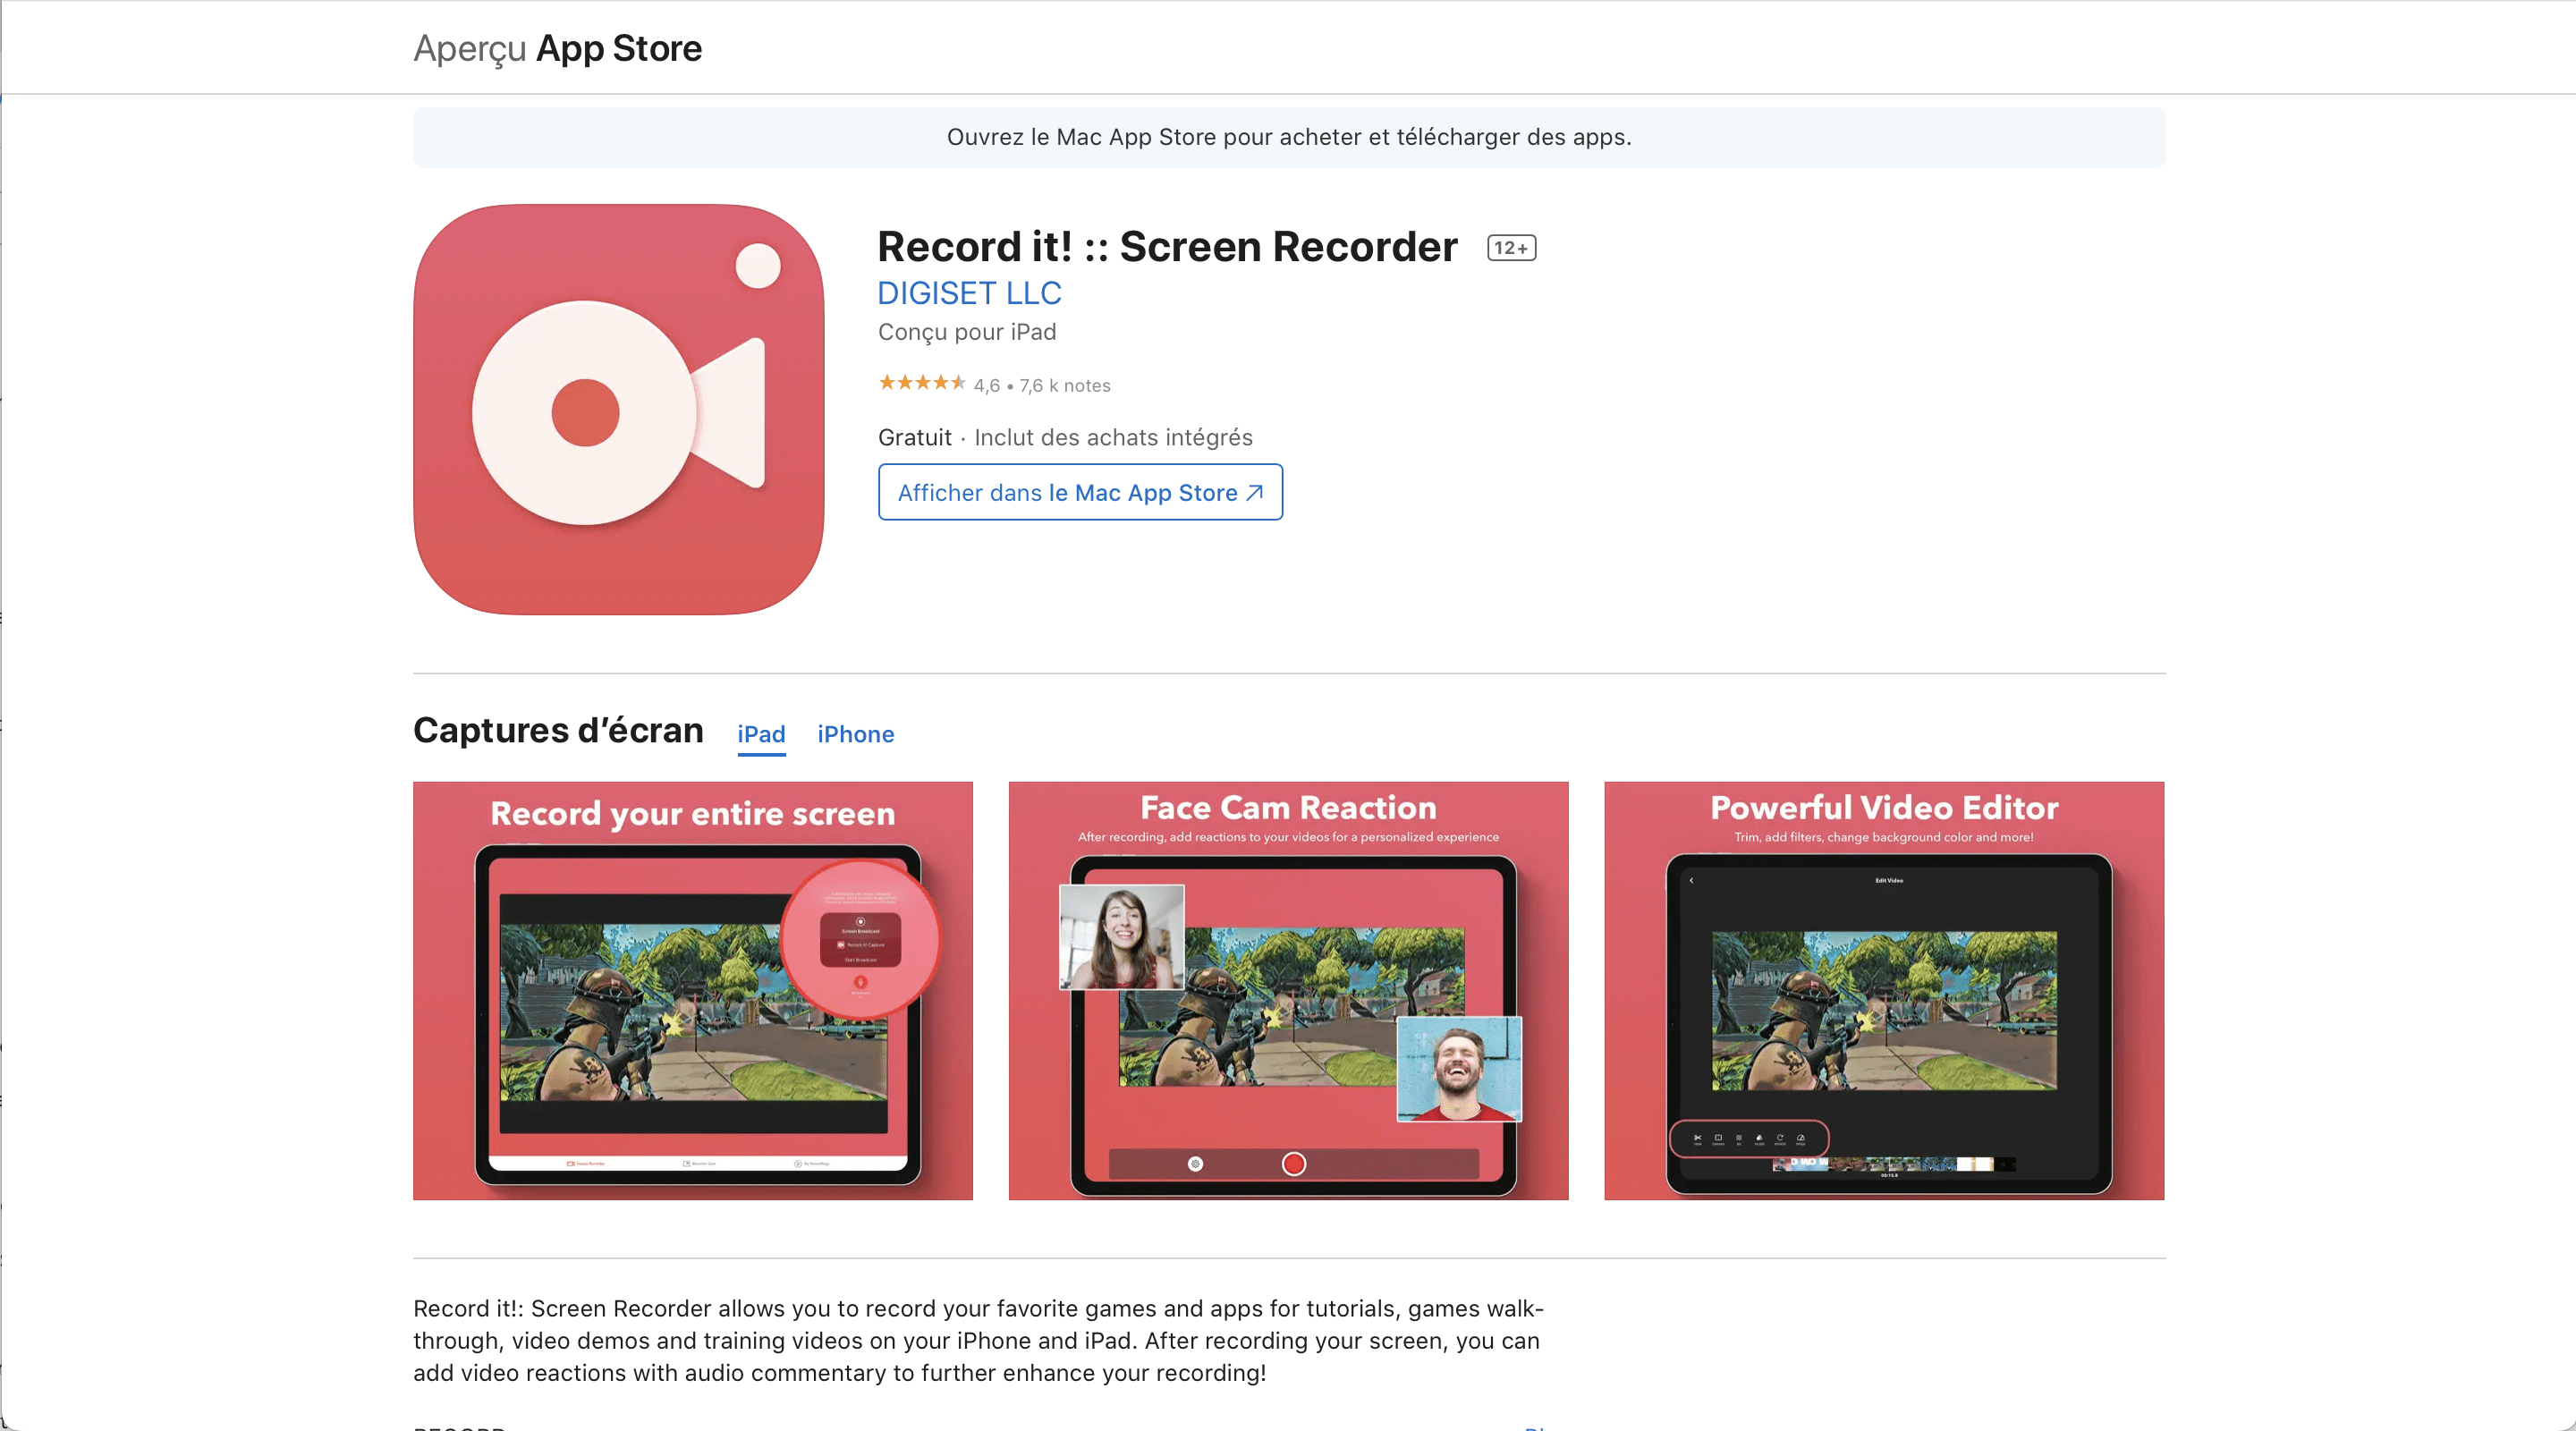Click the orange star rating icons
The height and width of the screenshot is (1431, 2576).
coord(921,383)
